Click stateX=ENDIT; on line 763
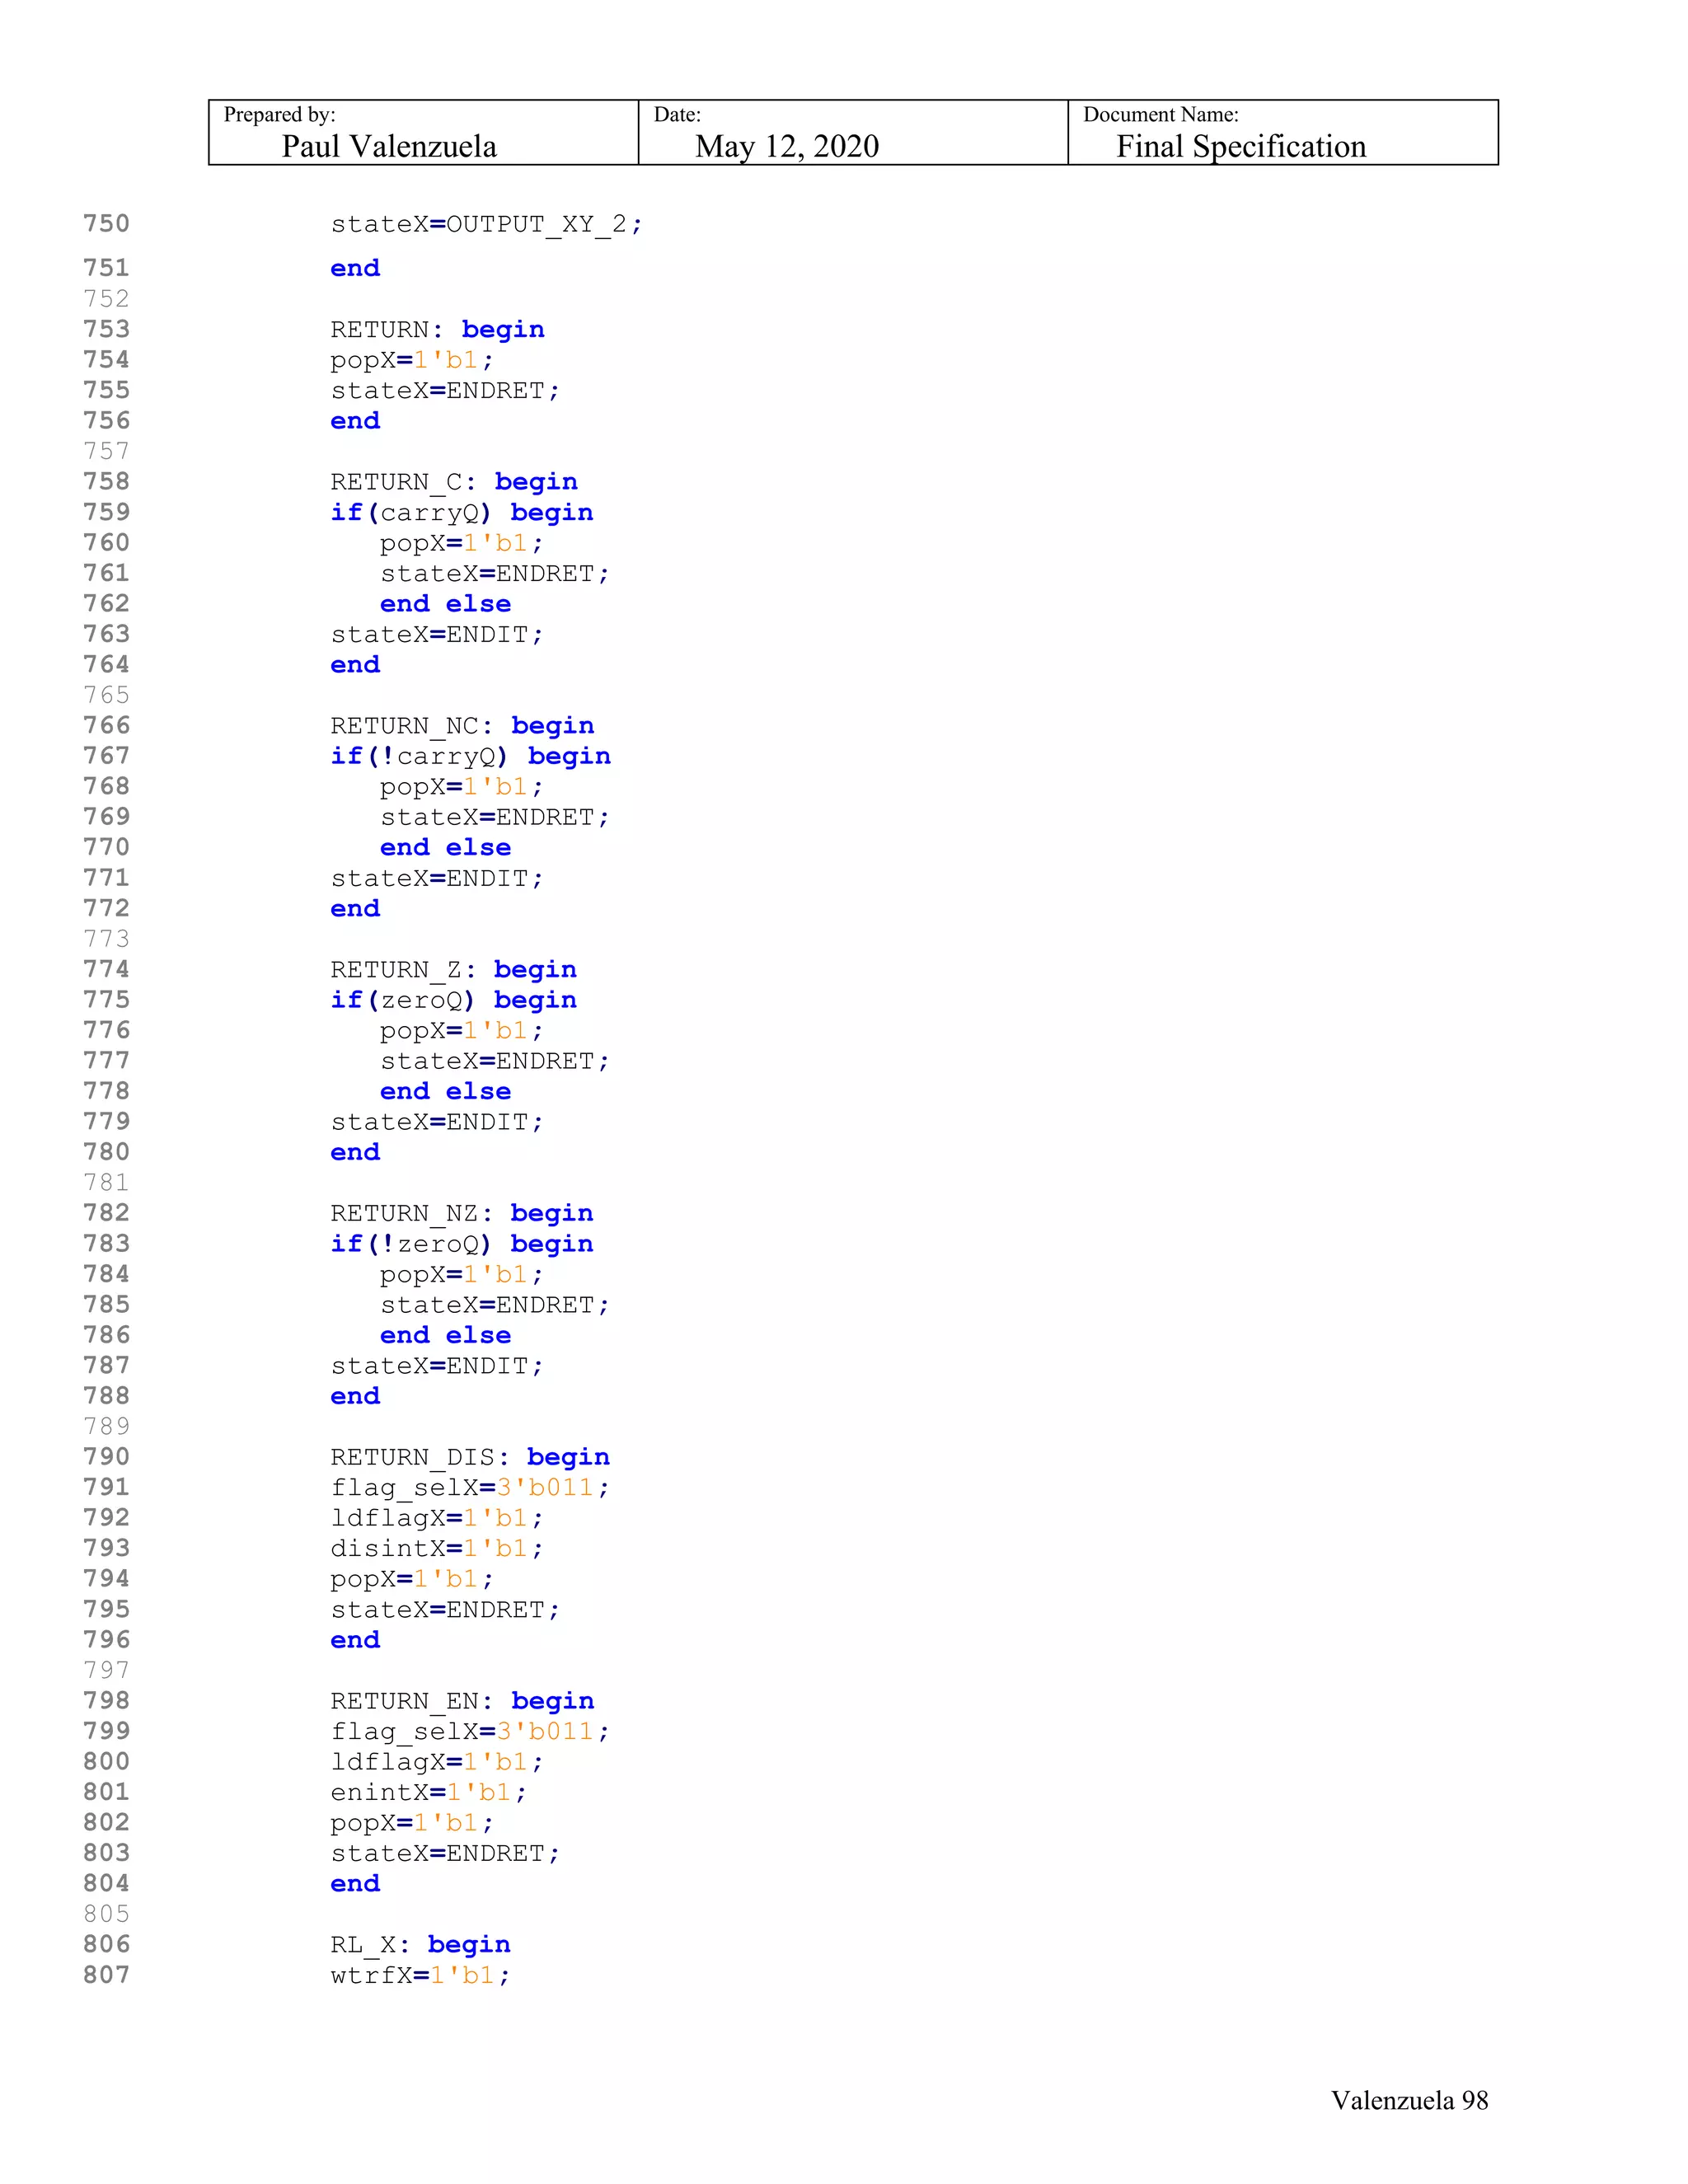The image size is (1688, 2184). pyautogui.click(x=437, y=634)
